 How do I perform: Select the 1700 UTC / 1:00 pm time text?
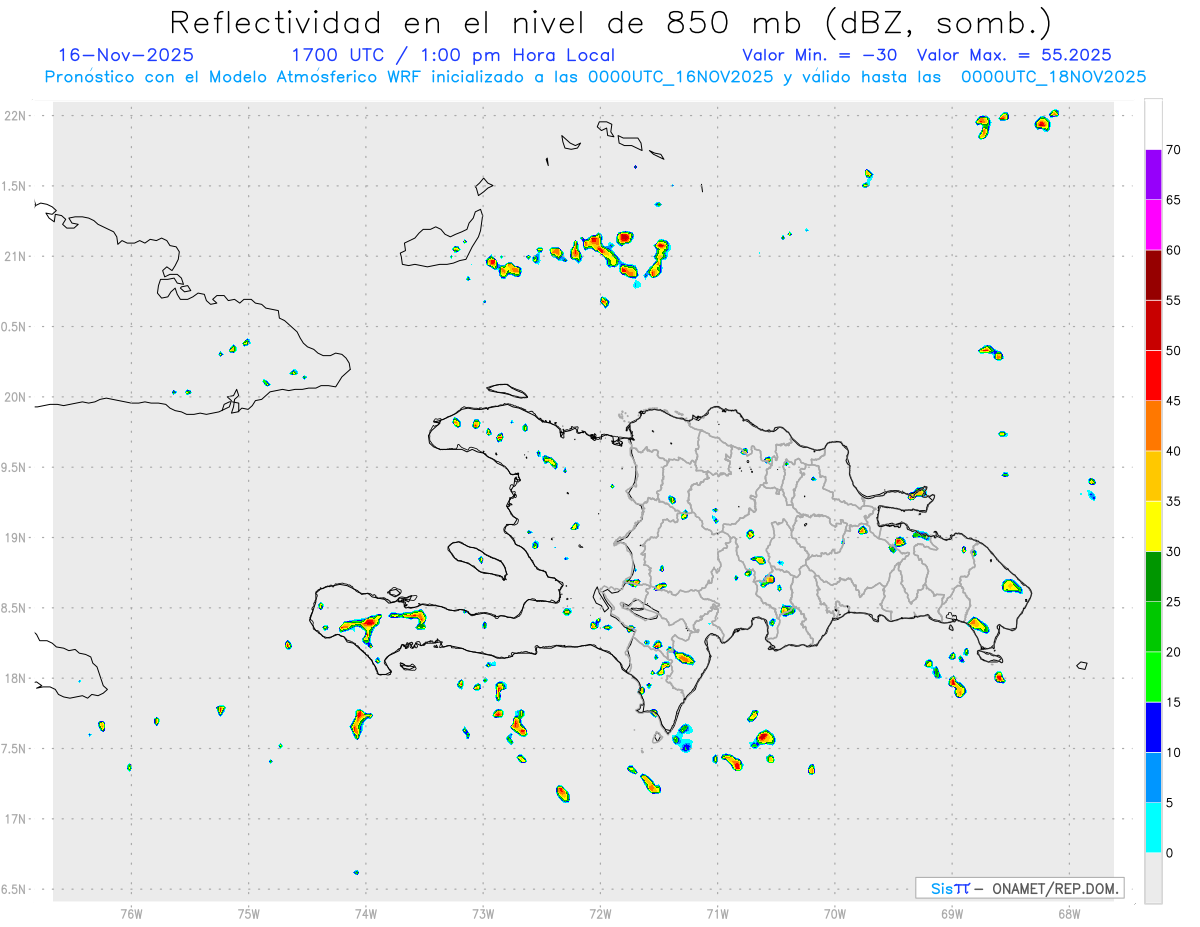453,55
